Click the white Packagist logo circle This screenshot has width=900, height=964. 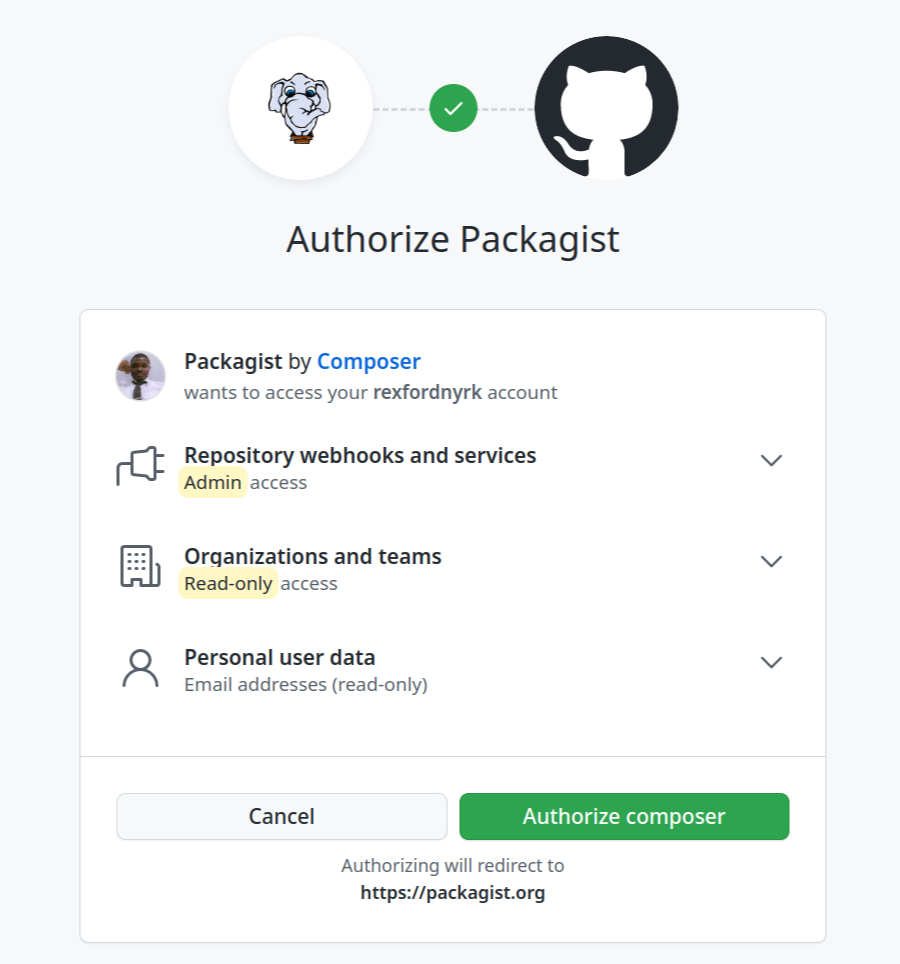click(x=301, y=107)
